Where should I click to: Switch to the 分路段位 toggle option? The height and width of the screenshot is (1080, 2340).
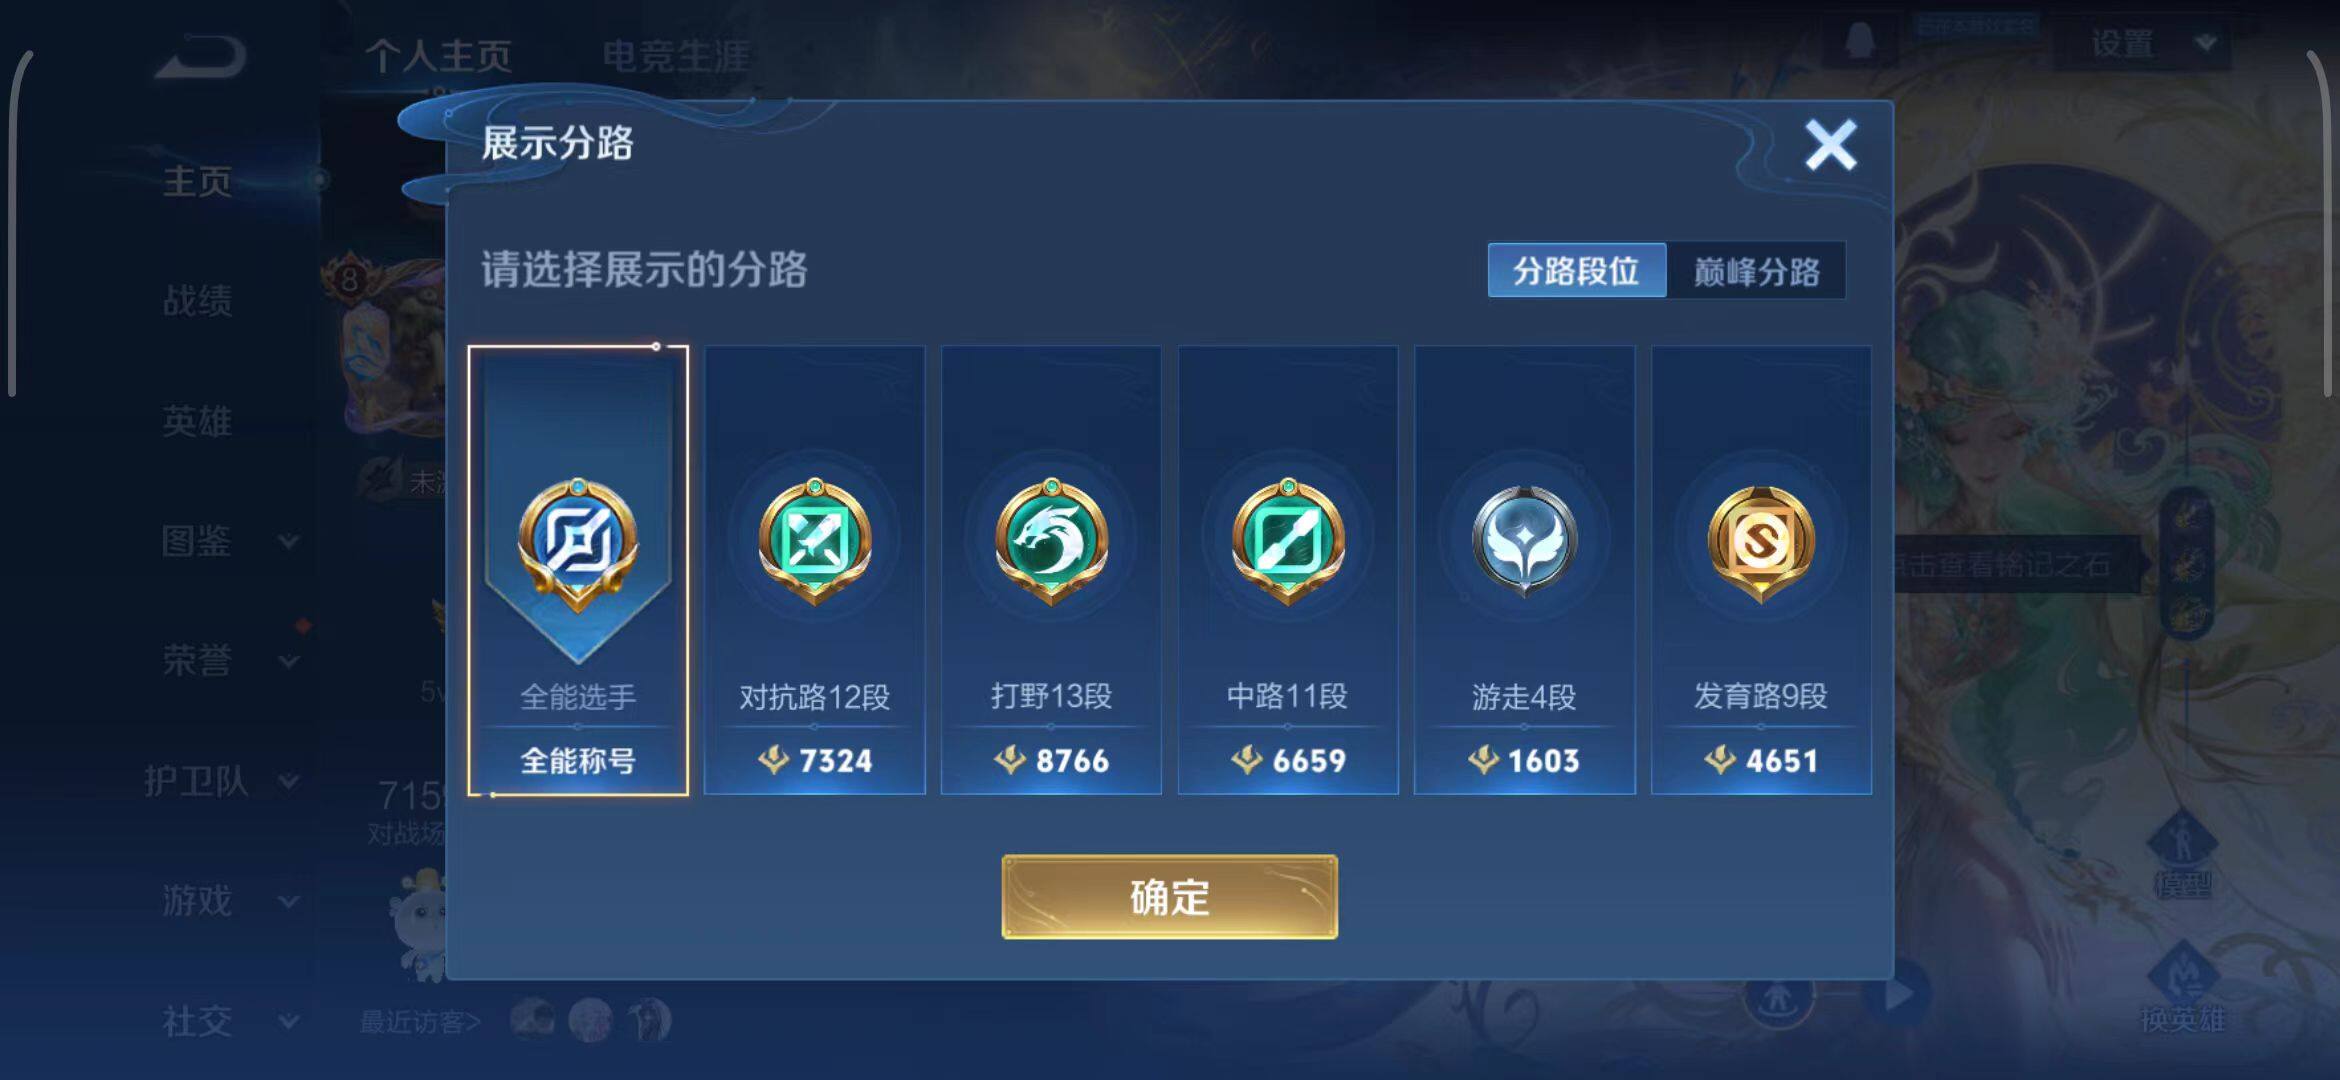(1577, 270)
